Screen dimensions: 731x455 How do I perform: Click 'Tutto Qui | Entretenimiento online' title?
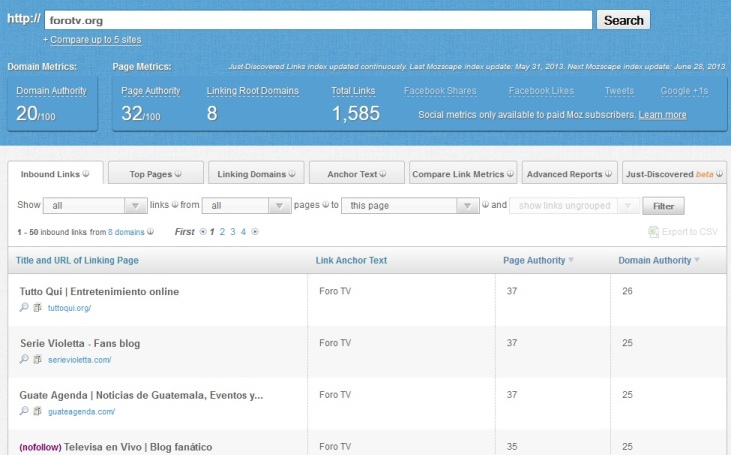pos(99,291)
